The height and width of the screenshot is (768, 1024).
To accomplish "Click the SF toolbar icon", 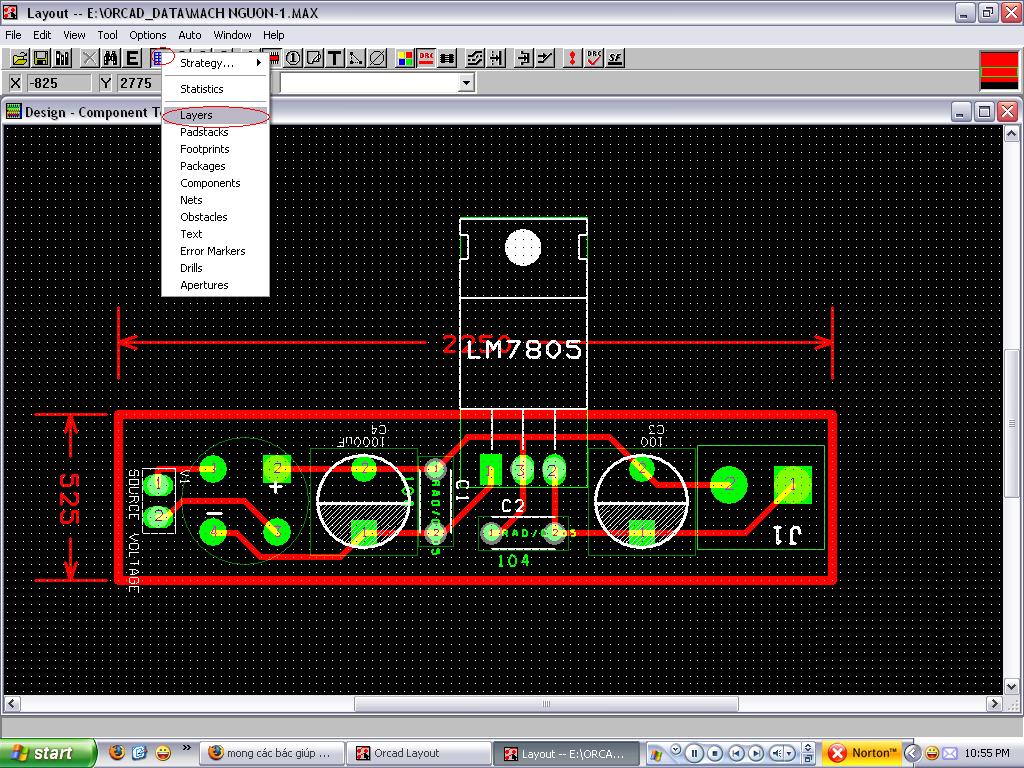I will click(x=615, y=59).
